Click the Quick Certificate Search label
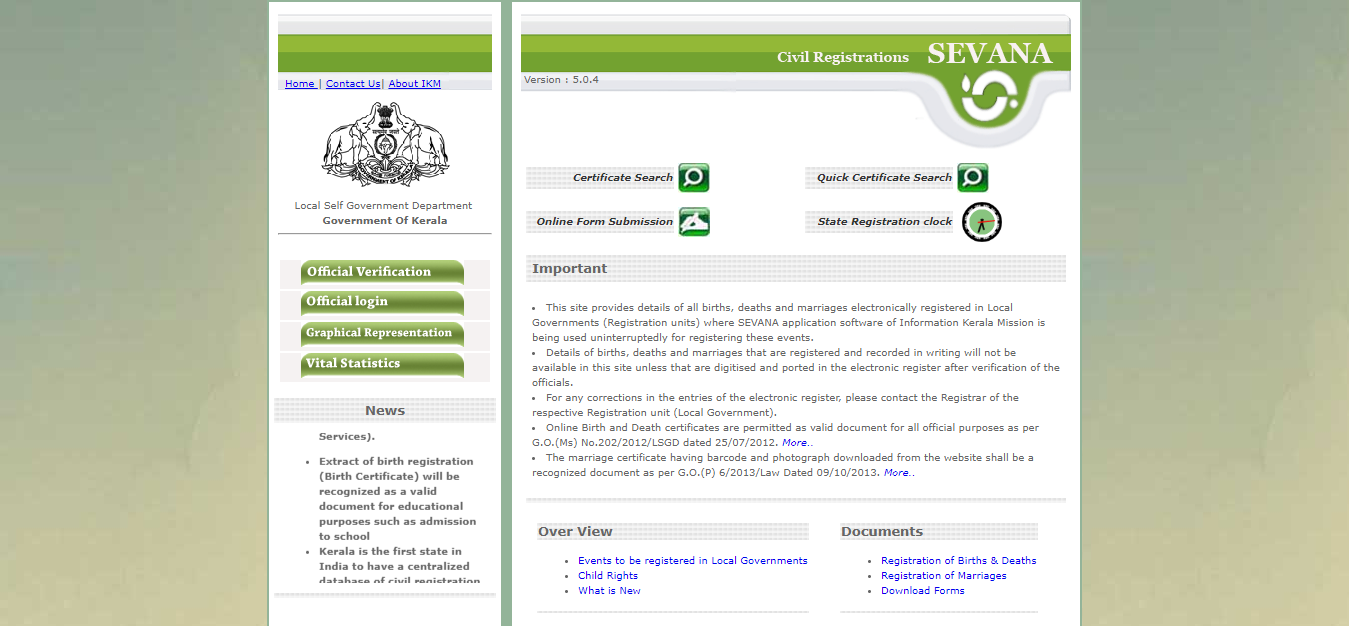This screenshot has height=626, width=1349. (884, 178)
